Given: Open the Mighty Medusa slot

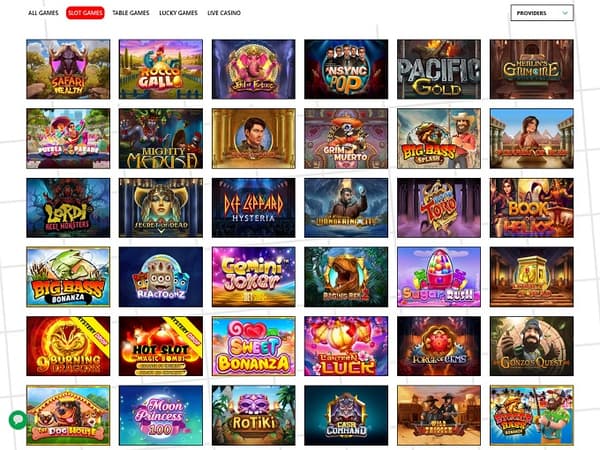Looking at the screenshot, I should (161, 139).
